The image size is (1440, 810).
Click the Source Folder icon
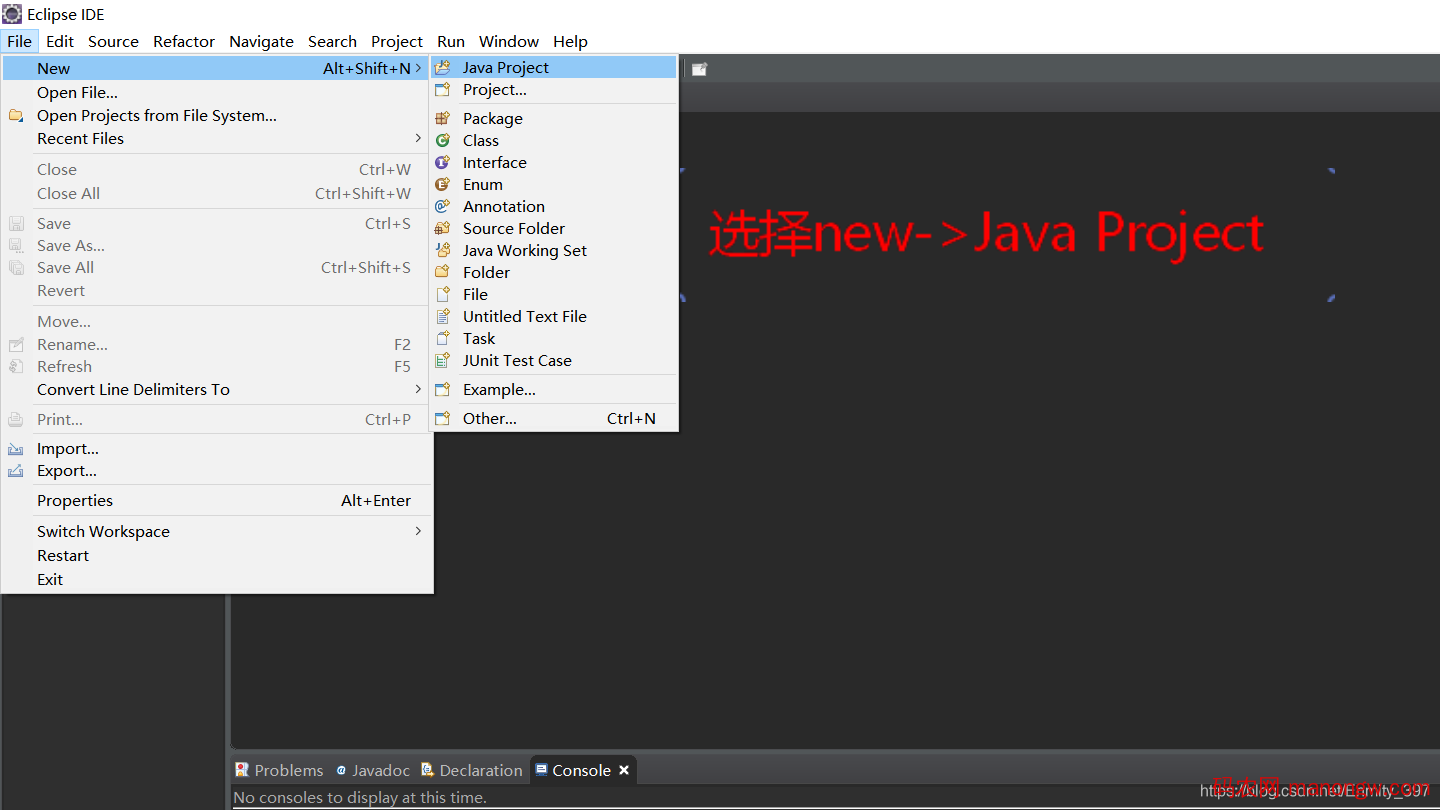pyautogui.click(x=442, y=228)
